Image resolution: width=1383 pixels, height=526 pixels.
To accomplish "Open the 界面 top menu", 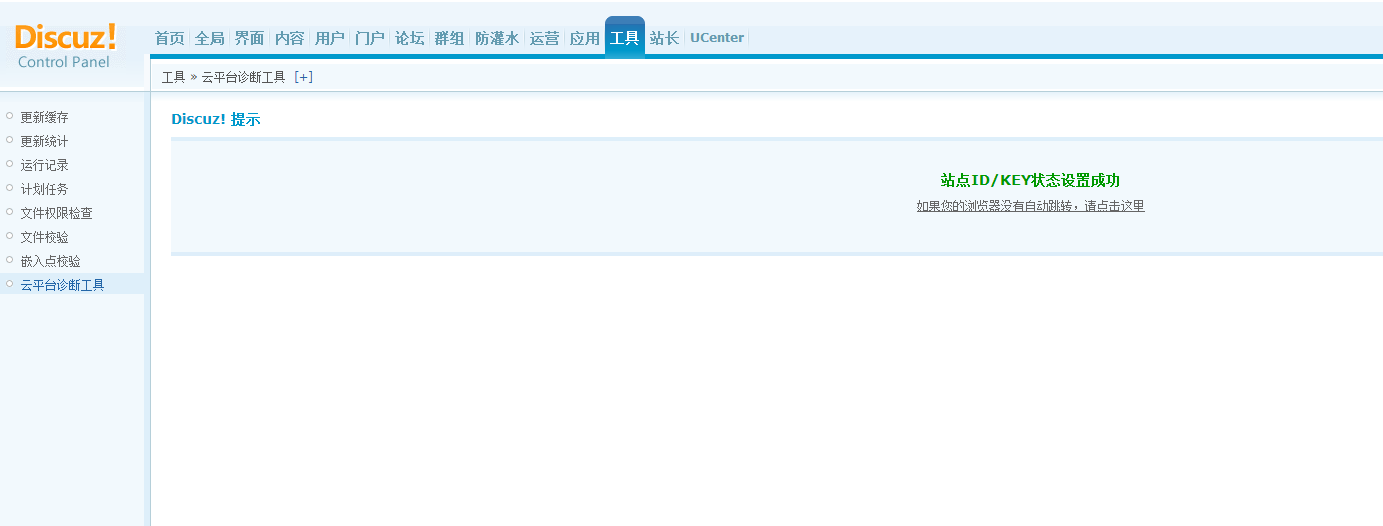I will click(x=249, y=38).
